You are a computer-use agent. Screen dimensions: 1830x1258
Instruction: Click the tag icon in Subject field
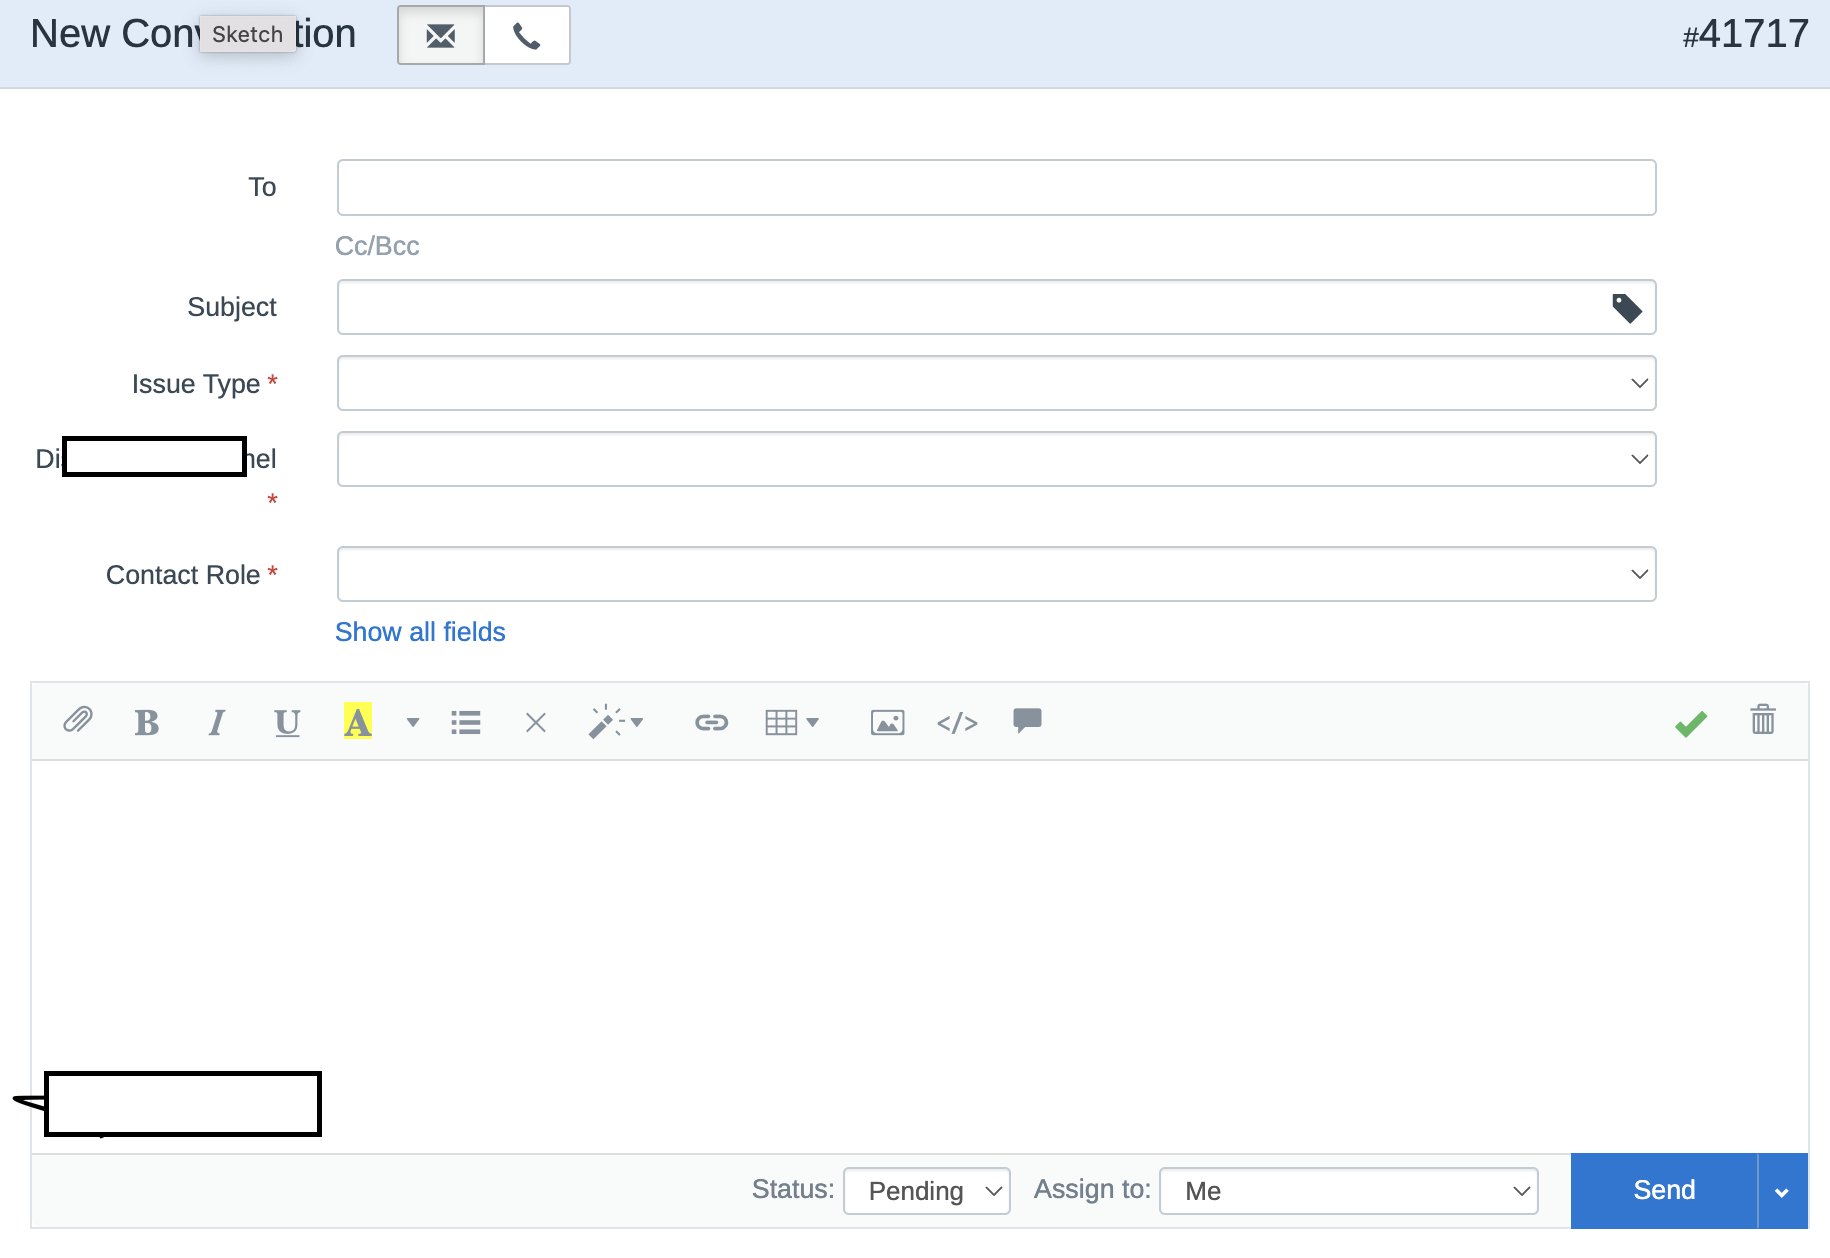coord(1626,308)
